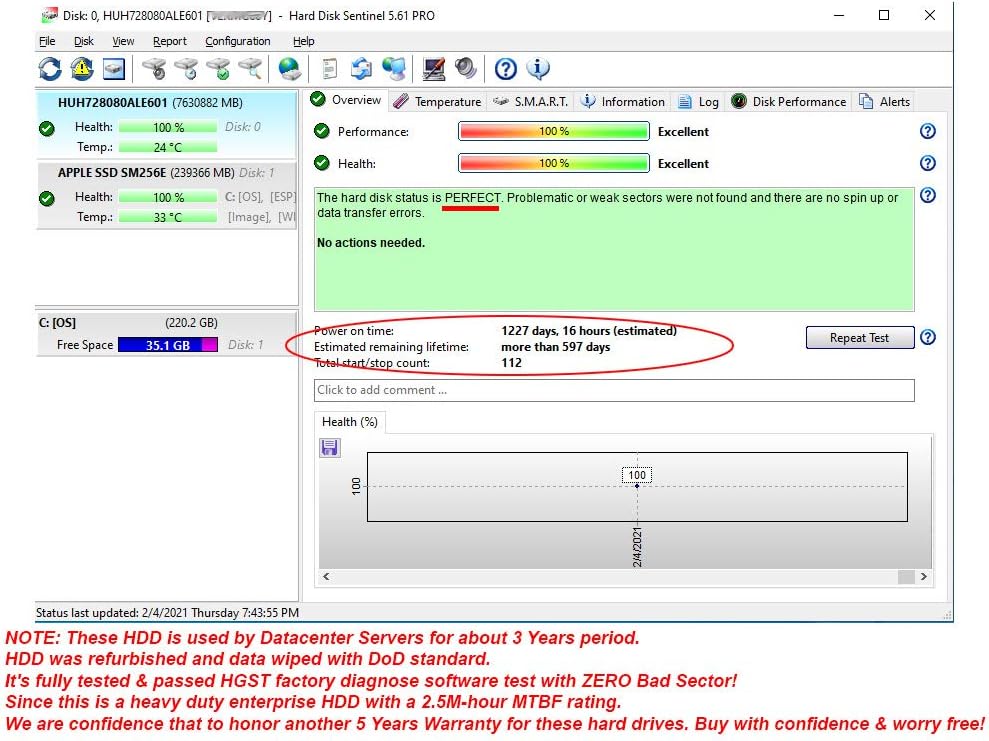
Task: Open the Disk menu
Action: [84, 41]
